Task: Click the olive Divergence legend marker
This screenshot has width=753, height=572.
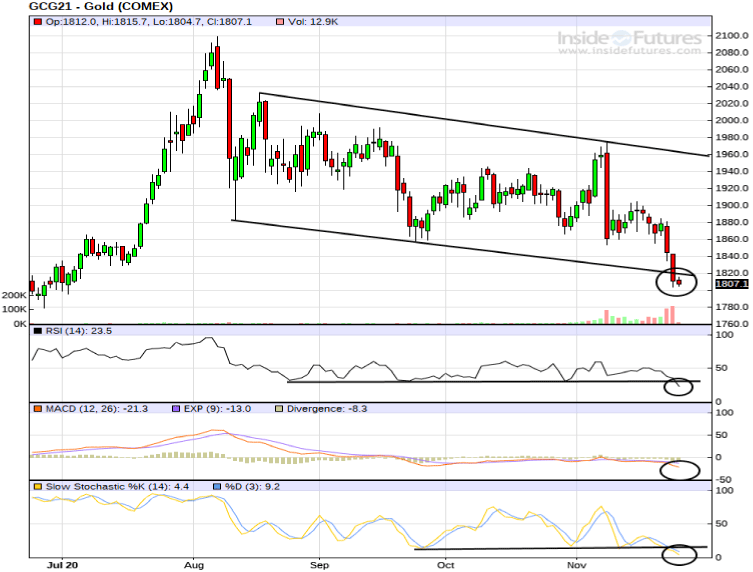Action: 280,408
